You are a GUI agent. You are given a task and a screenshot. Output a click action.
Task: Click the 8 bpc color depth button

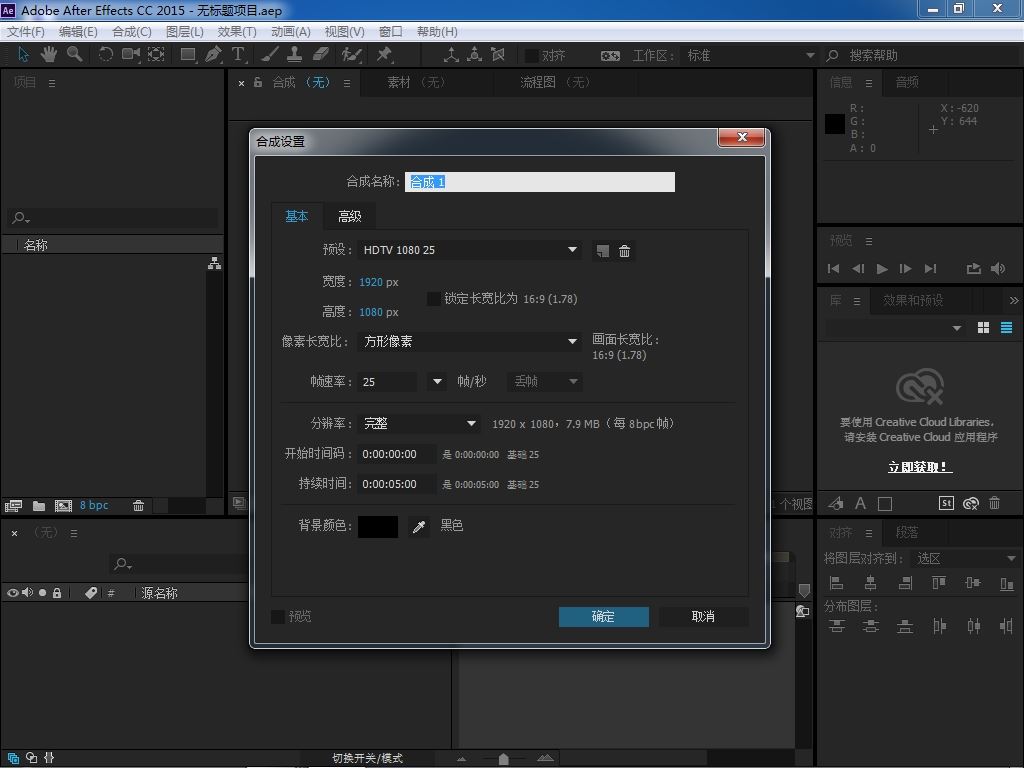coord(94,505)
